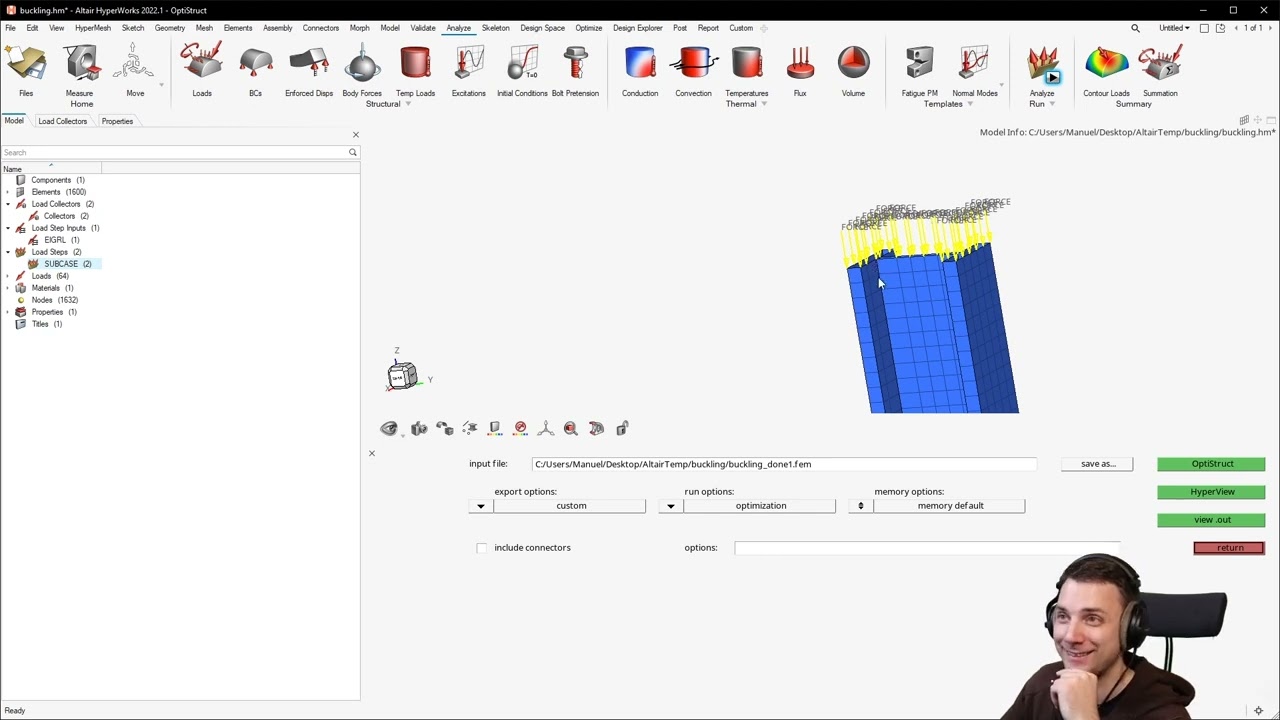Open the File menu
The height and width of the screenshot is (720, 1280).
[x=10, y=28]
